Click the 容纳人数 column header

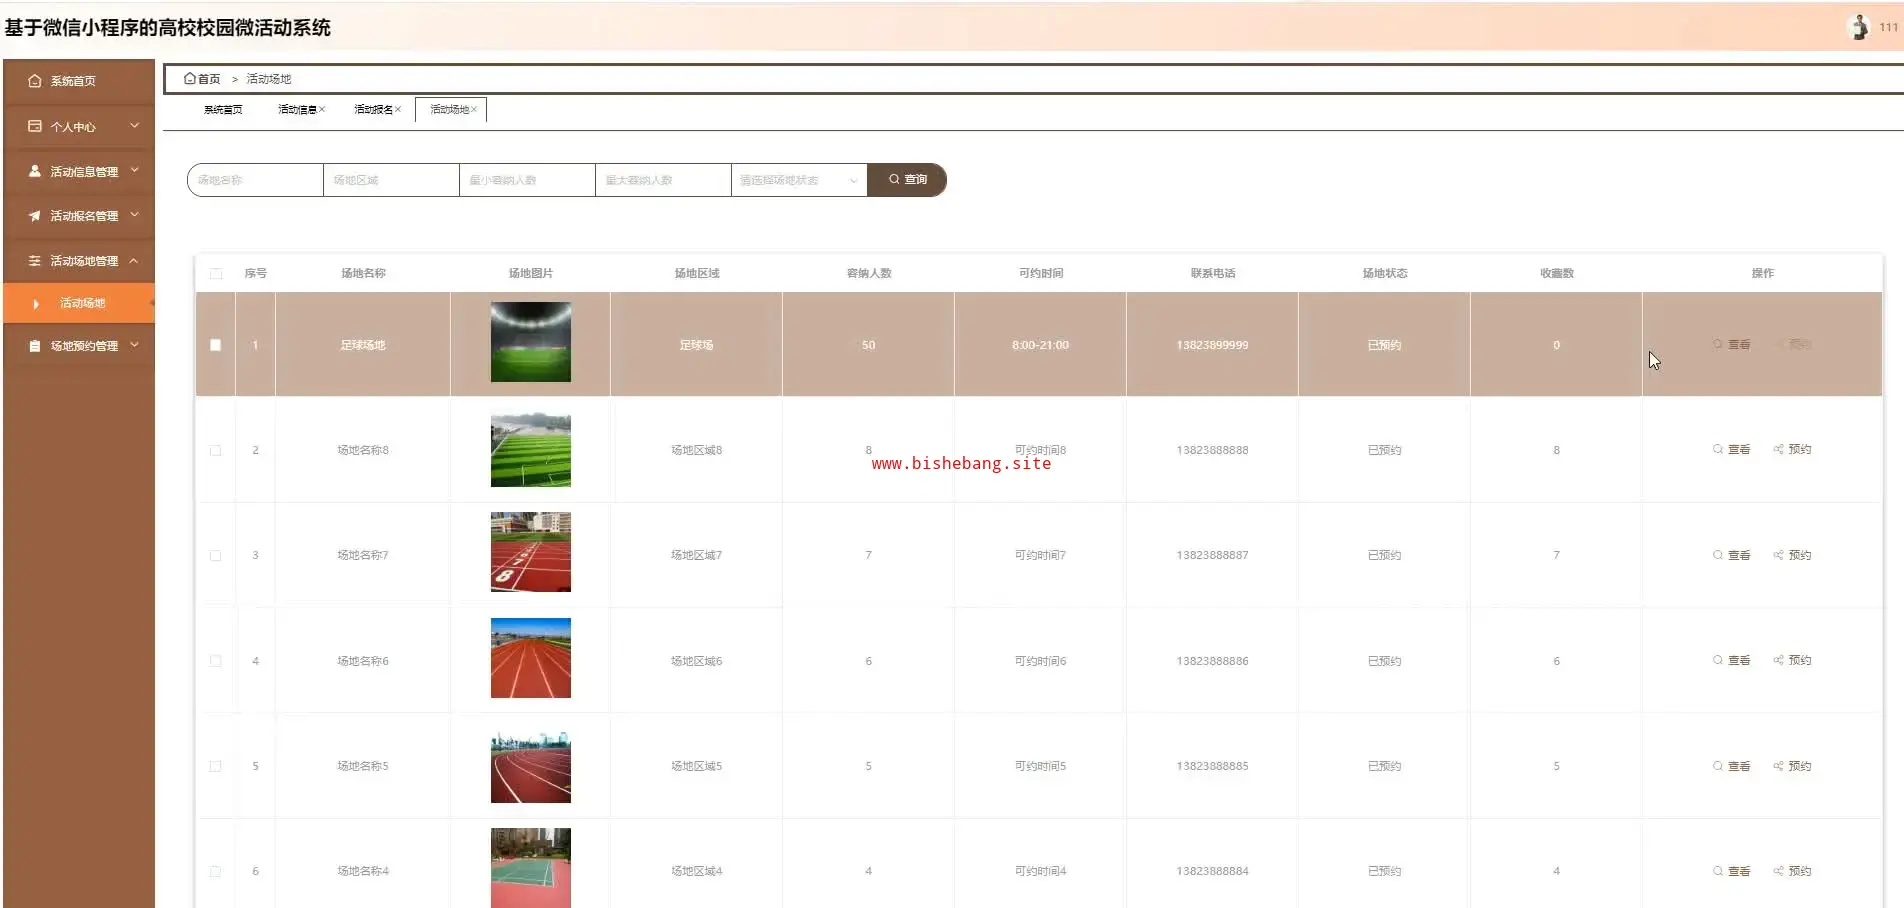point(869,273)
